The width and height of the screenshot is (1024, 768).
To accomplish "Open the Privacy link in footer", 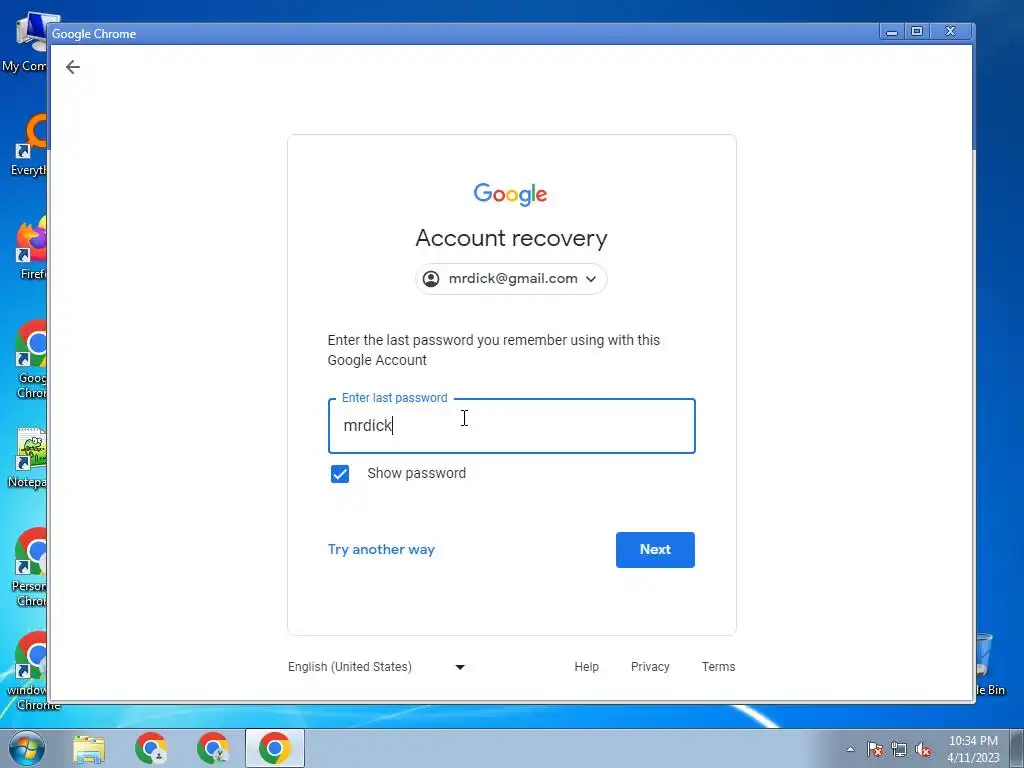I will coord(650,667).
